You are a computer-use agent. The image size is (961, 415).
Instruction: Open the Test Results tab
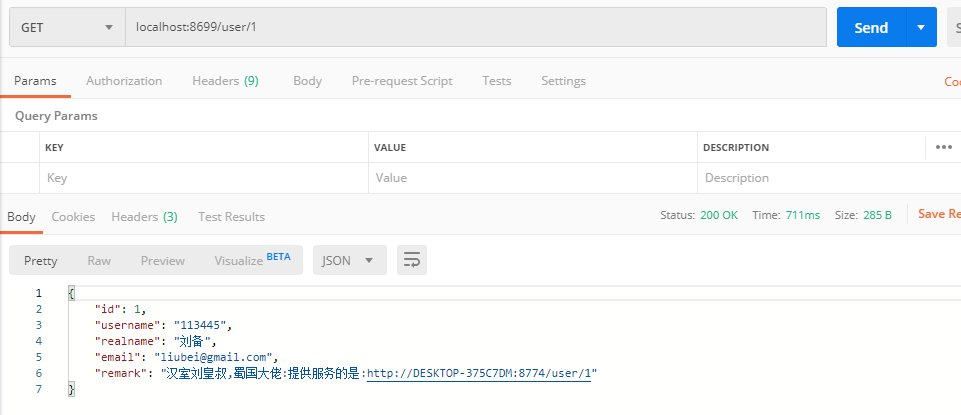point(232,216)
